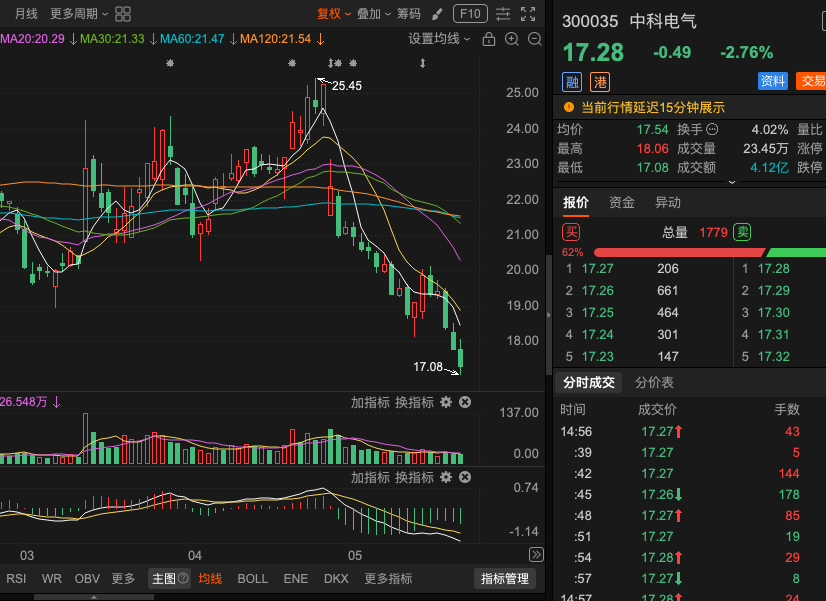Click the green 卖 sell icon
Image resolution: width=826 pixels, height=601 pixels.
point(742,232)
